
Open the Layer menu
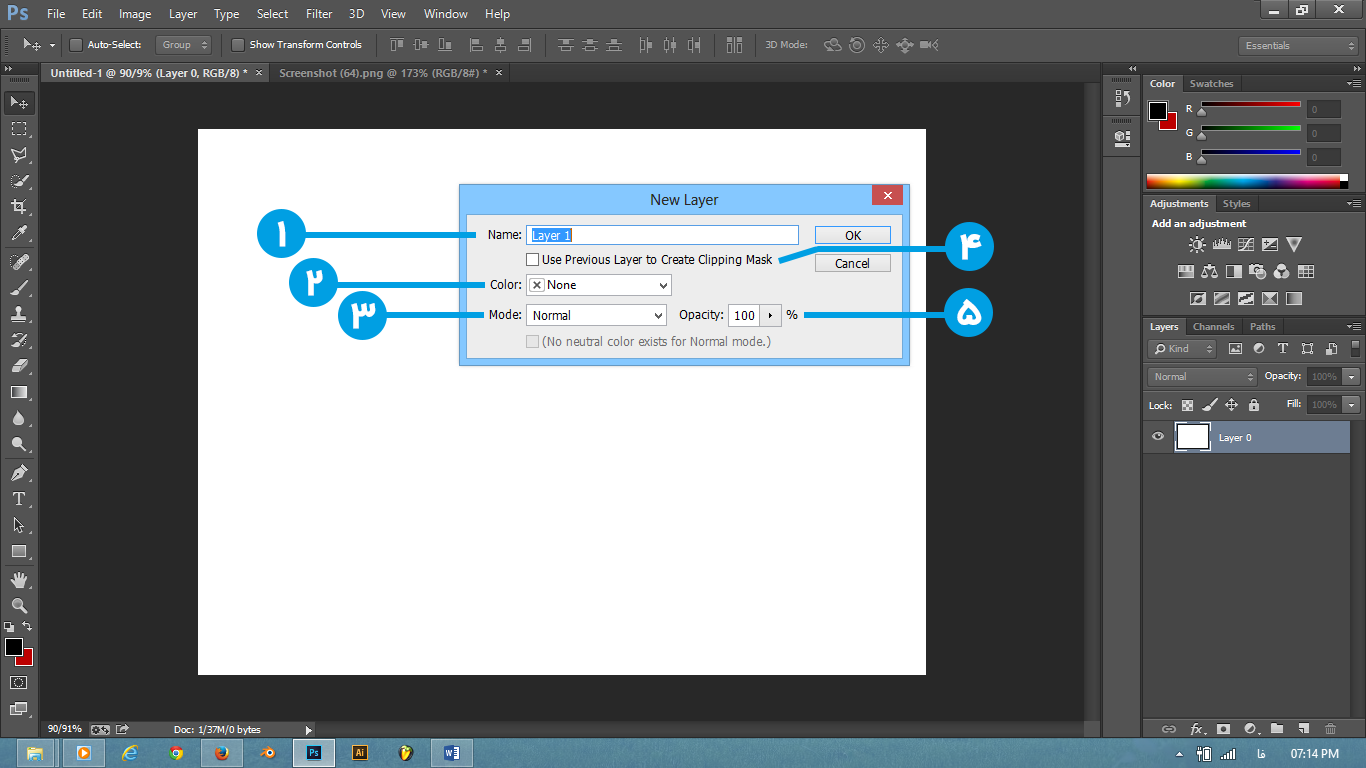[x=183, y=14]
